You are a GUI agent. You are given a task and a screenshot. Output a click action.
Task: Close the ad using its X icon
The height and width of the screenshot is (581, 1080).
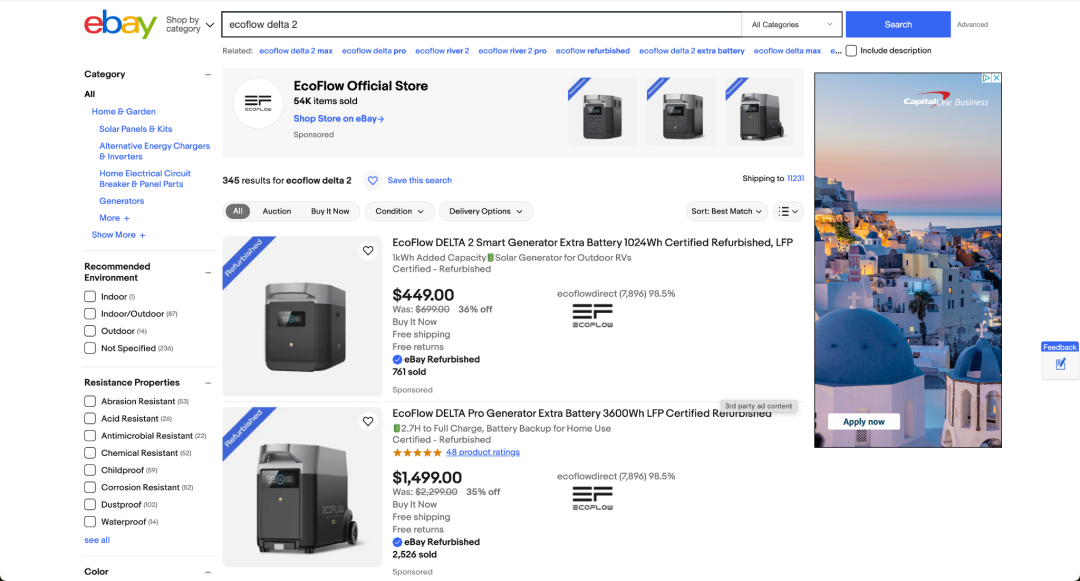point(996,78)
